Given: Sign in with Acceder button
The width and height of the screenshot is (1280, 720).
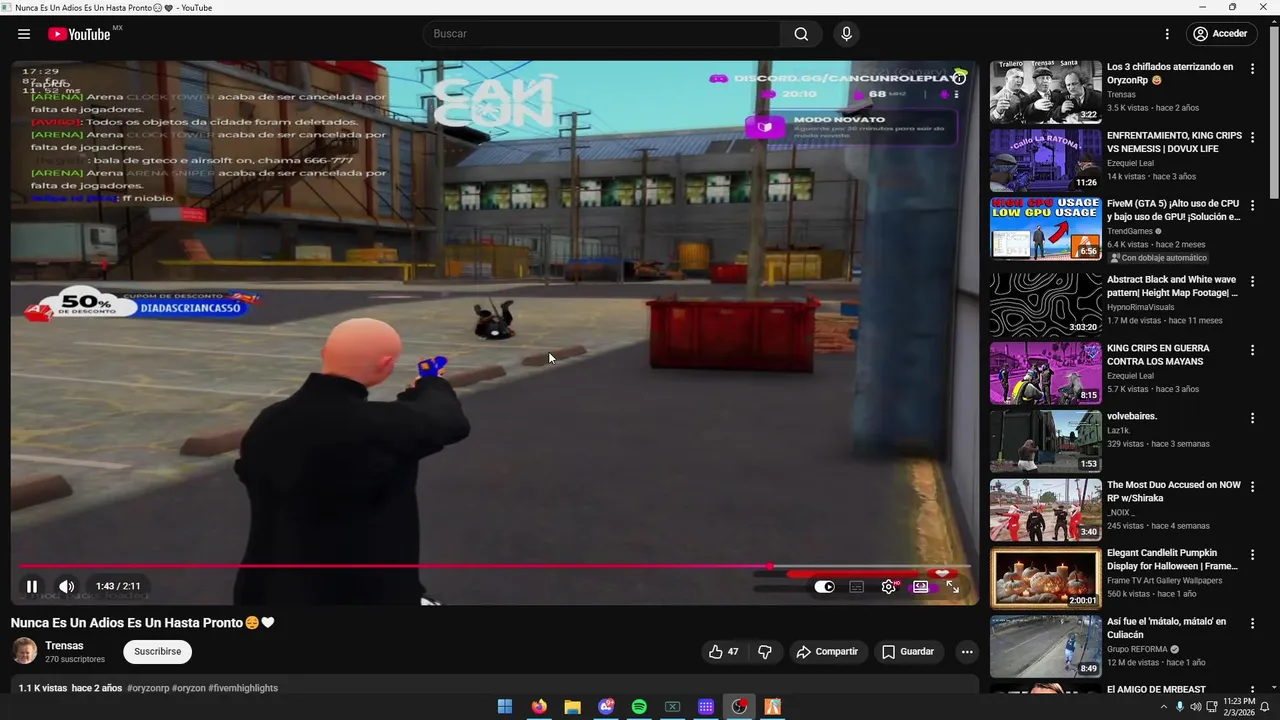Looking at the screenshot, I should (1220, 34).
